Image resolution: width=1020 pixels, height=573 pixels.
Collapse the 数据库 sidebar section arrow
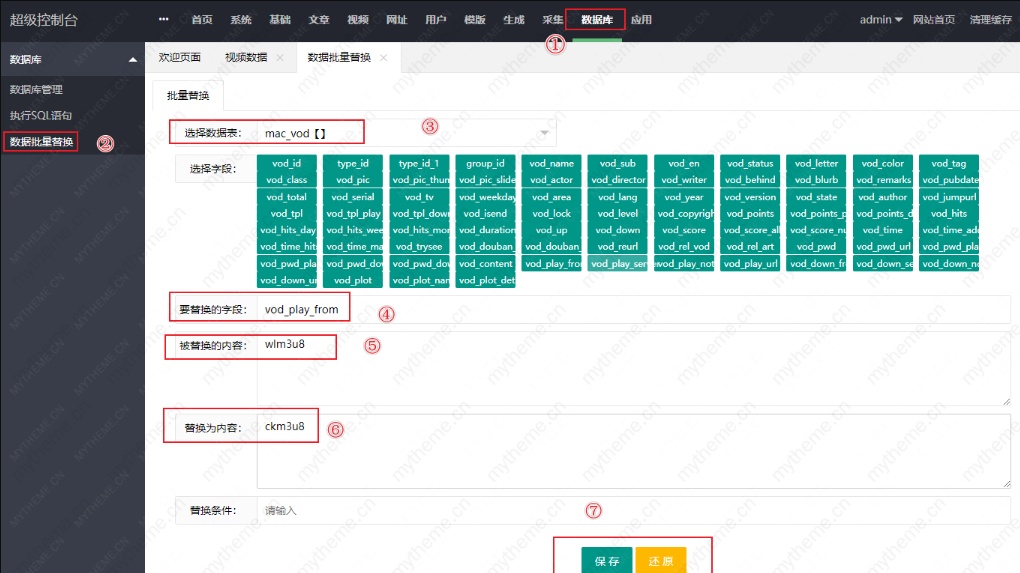[x=133, y=60]
